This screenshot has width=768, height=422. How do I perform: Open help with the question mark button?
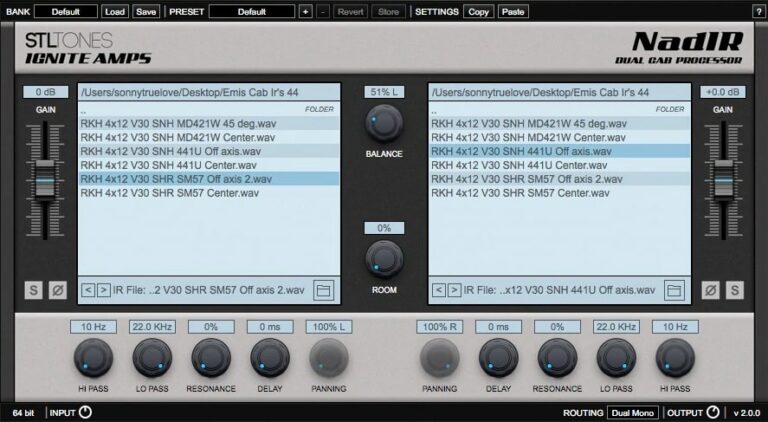758,12
